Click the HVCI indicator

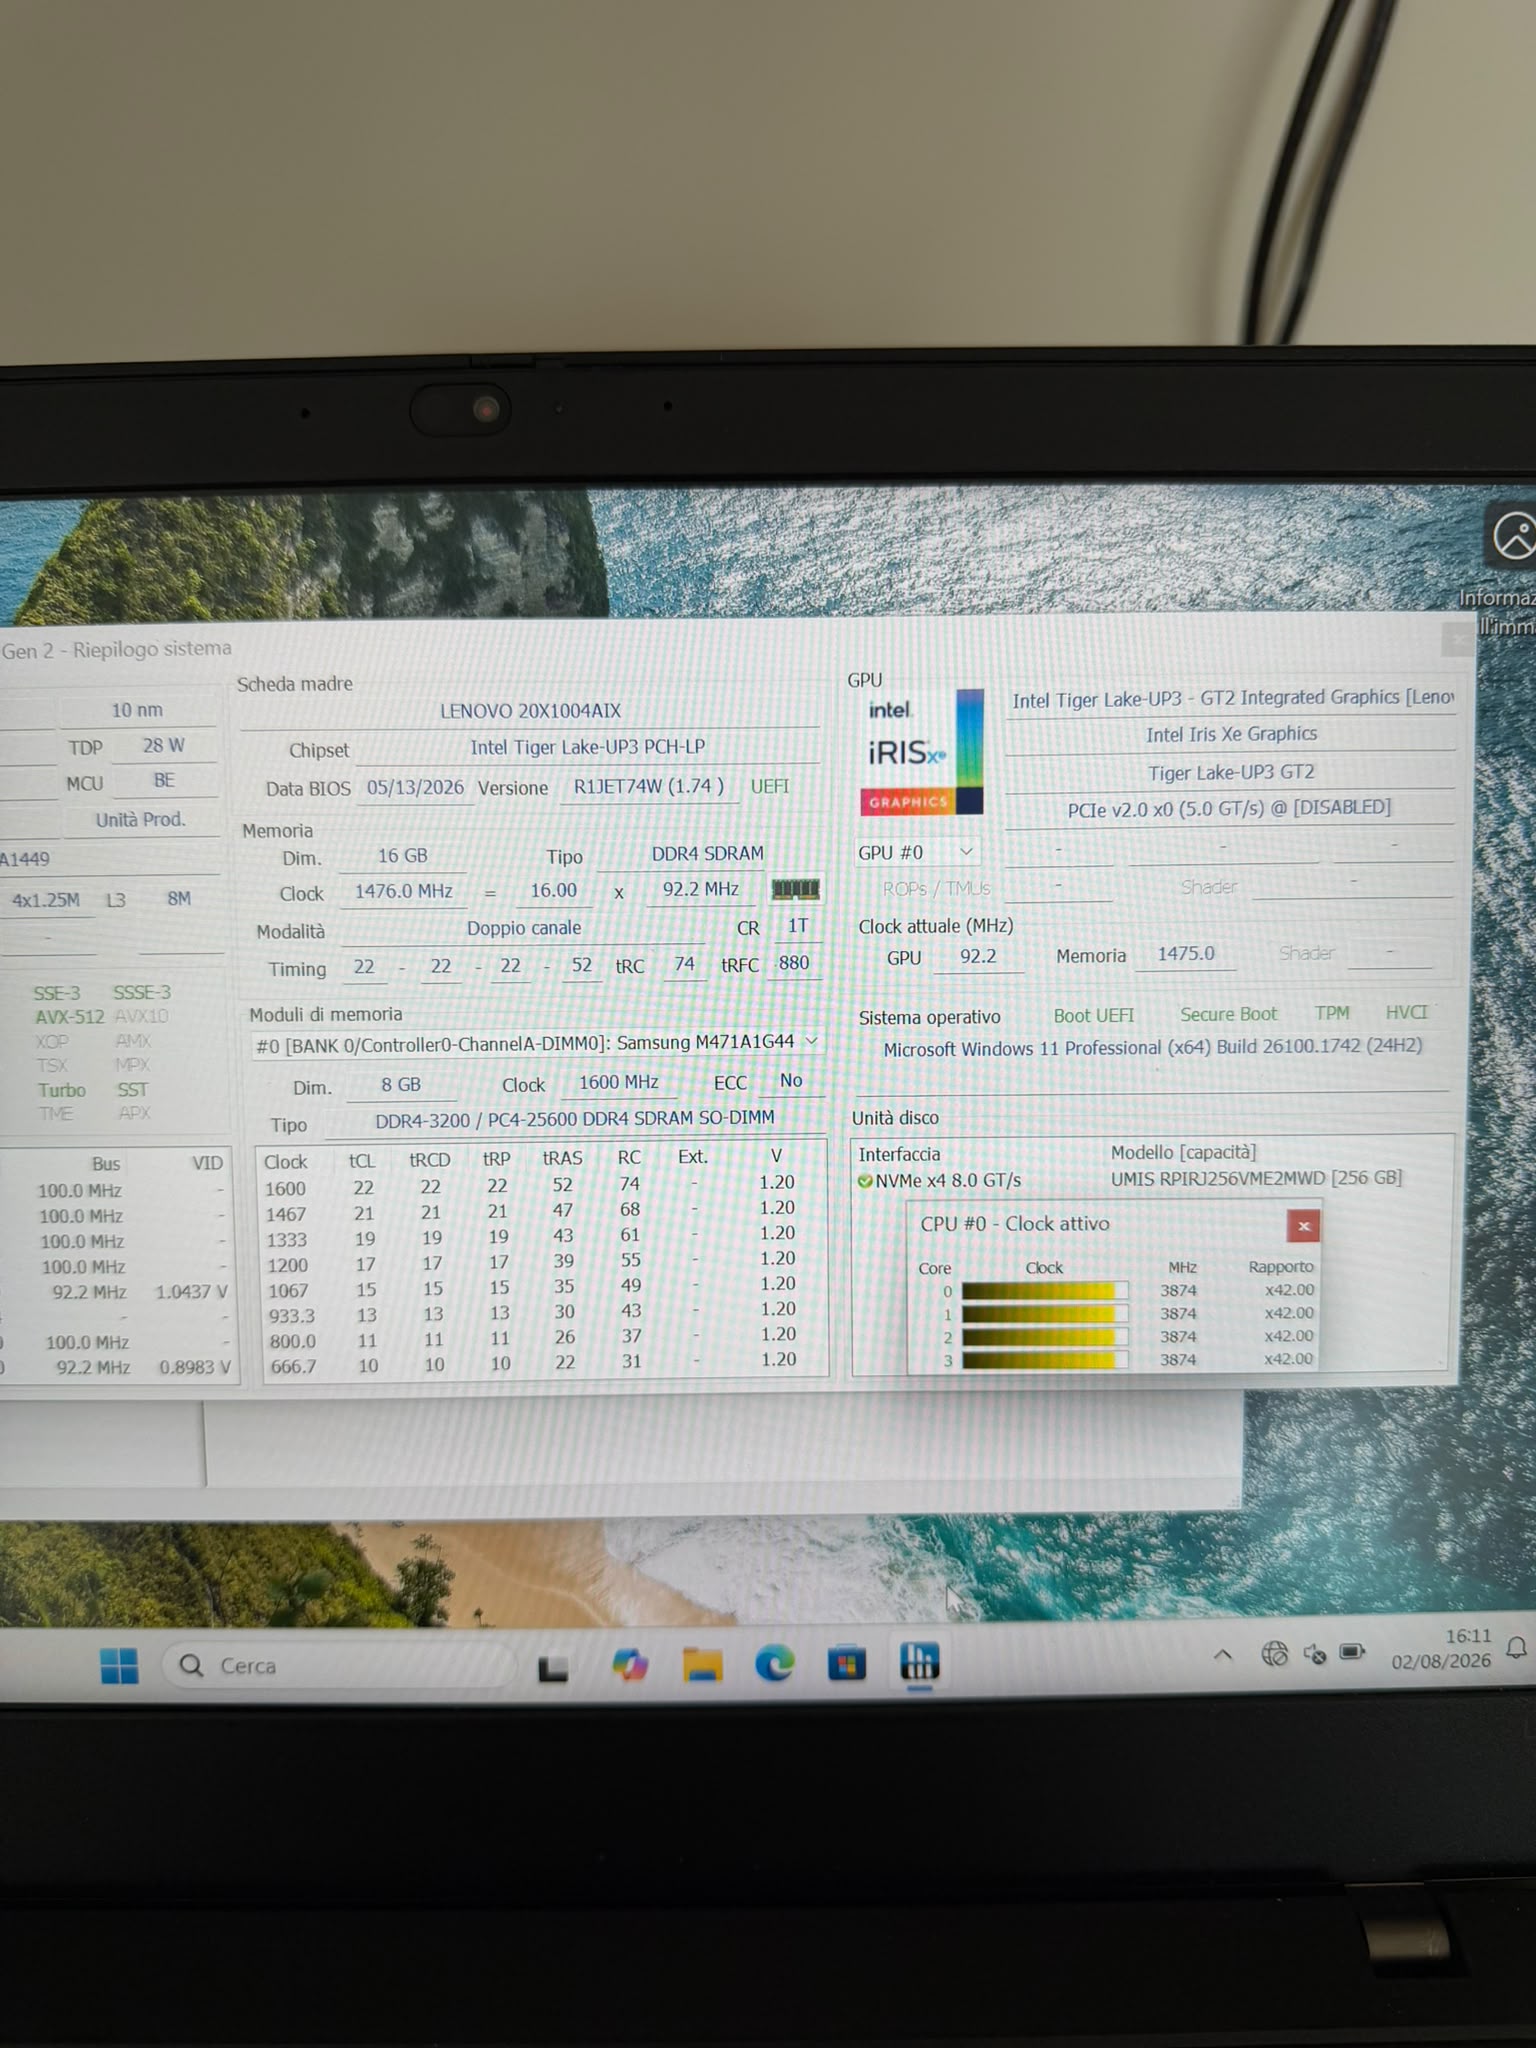1406,1013
